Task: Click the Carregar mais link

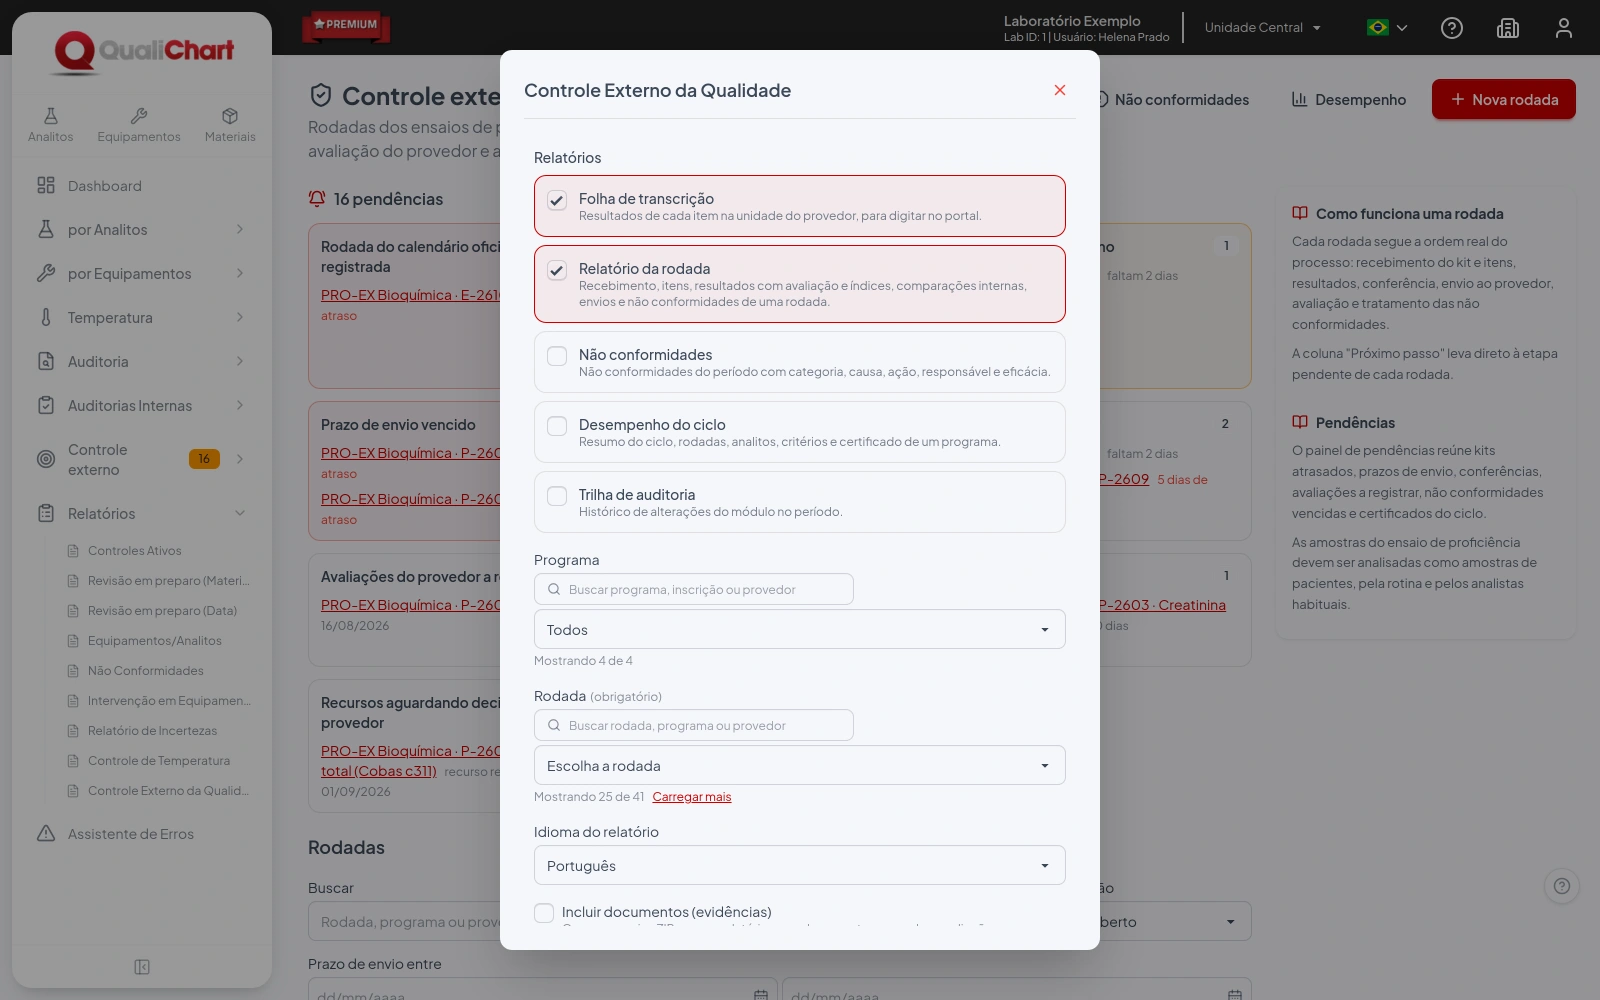Action: pyautogui.click(x=692, y=797)
